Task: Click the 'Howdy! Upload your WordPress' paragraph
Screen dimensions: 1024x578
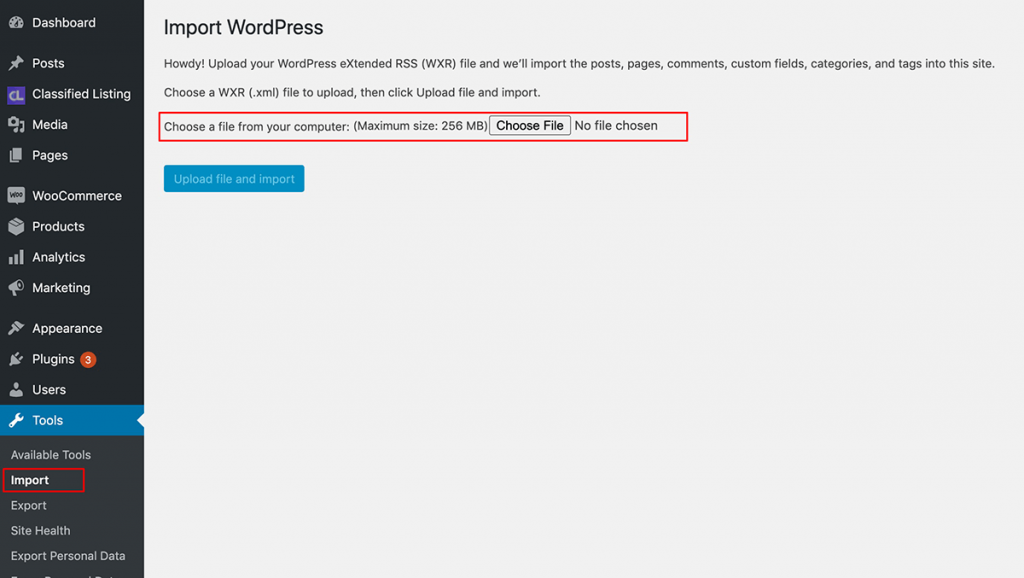Action: click(x=579, y=63)
